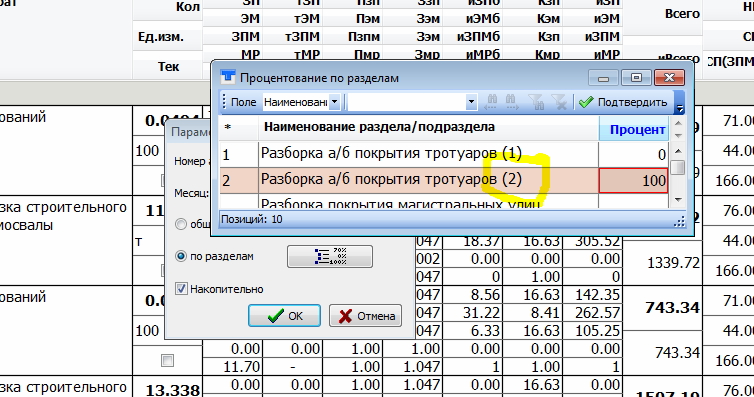This screenshot has width=754, height=397.
Task: Open the toolbar overflow options arrow
Action: tap(679, 108)
